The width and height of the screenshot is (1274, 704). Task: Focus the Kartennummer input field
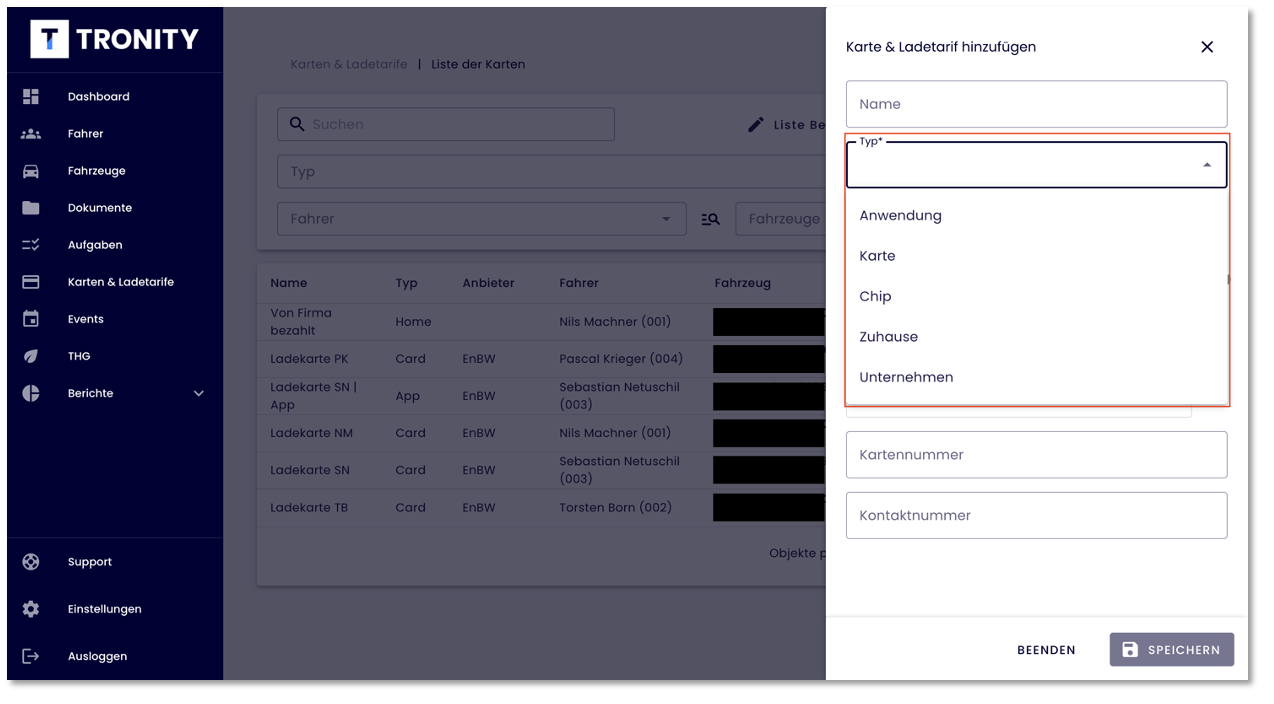[x=1036, y=455]
